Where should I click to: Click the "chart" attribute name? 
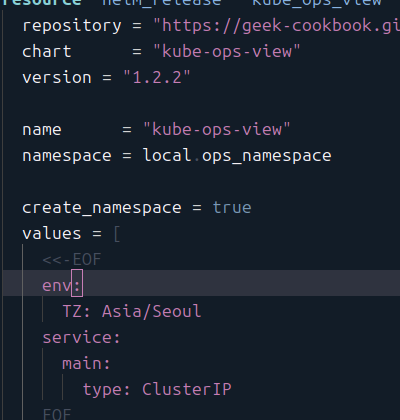coord(47,52)
